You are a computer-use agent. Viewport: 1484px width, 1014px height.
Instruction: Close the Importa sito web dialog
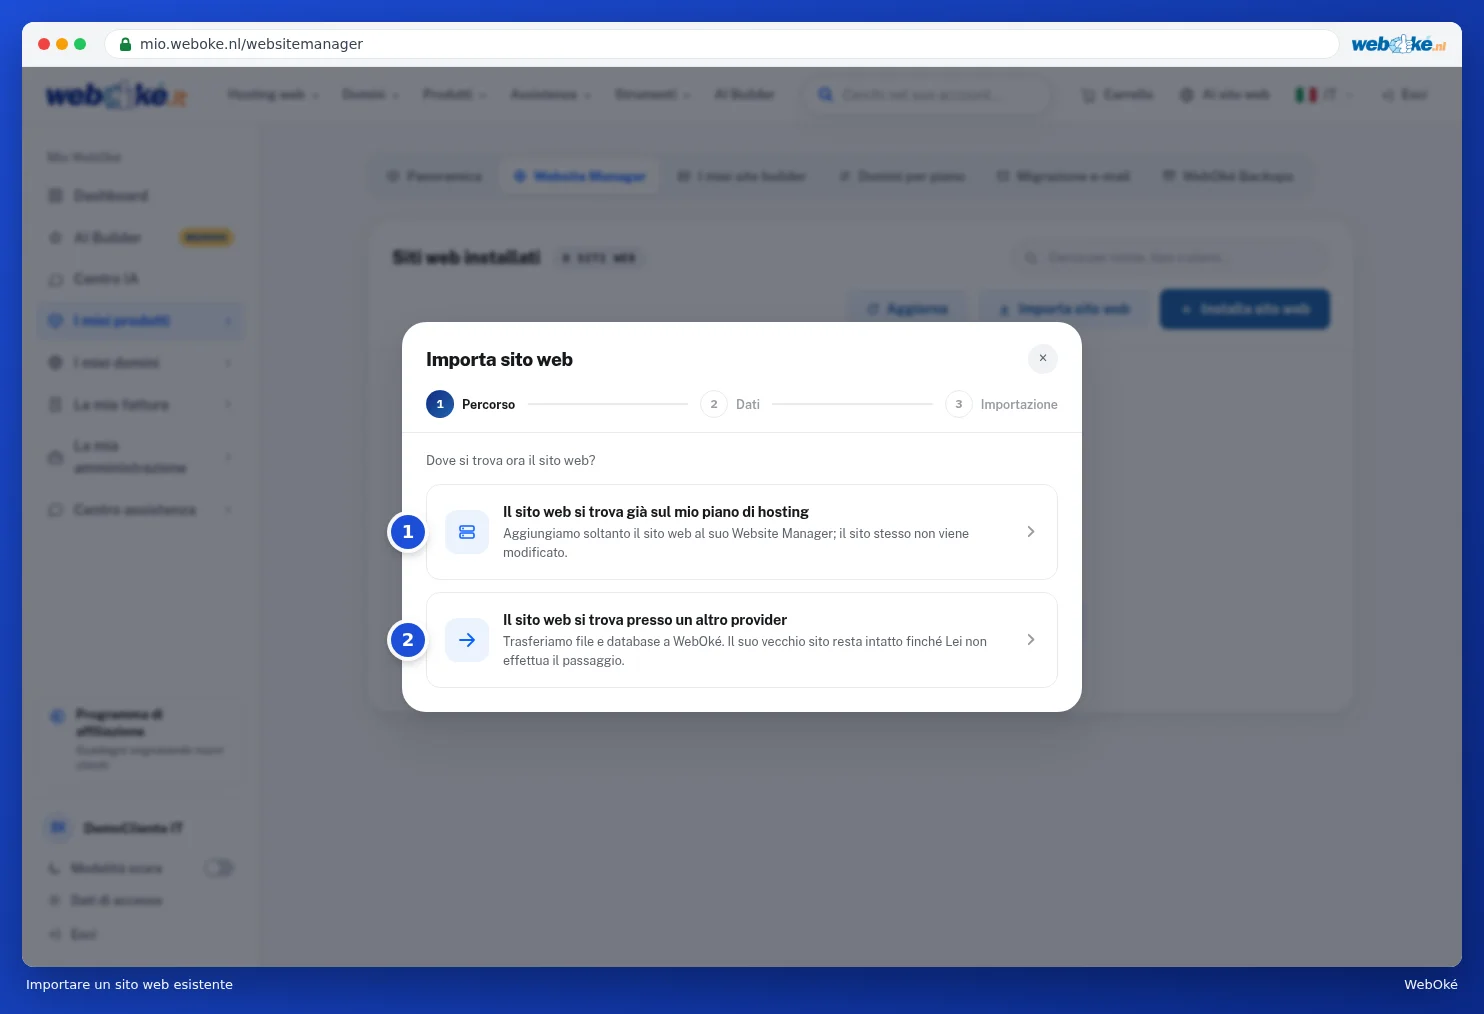[1042, 358]
